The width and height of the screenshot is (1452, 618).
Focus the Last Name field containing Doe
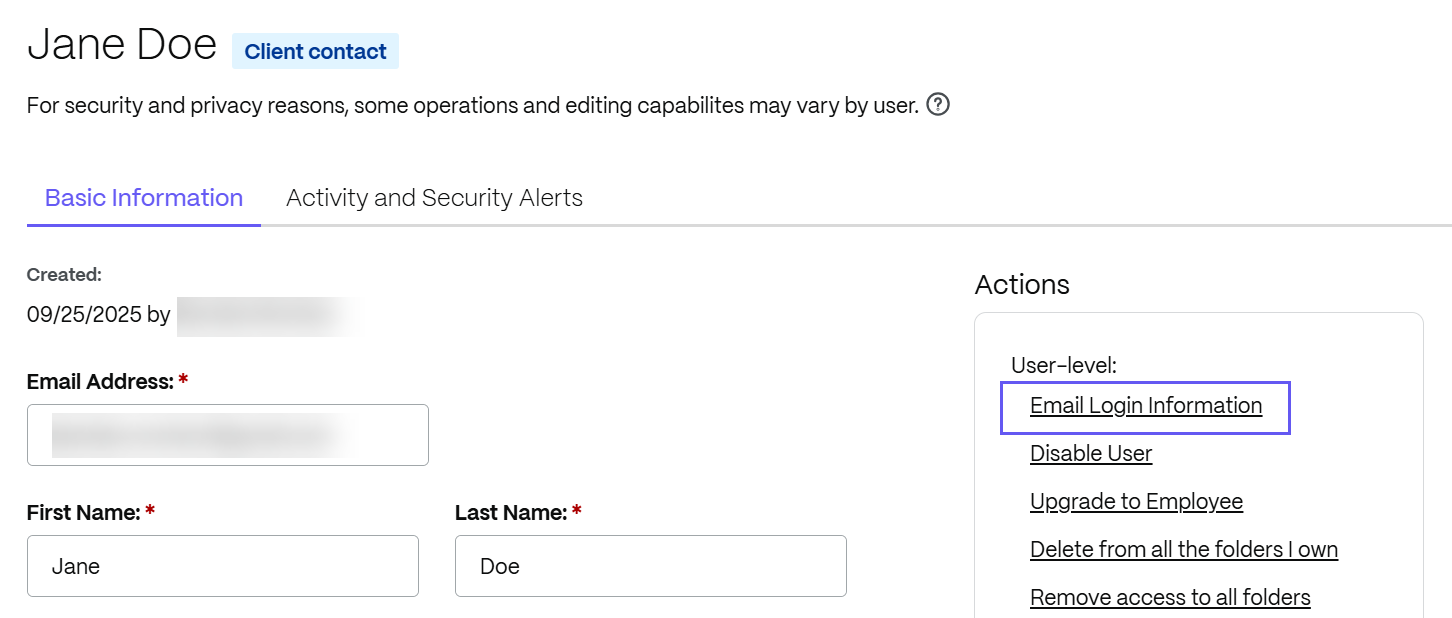pyautogui.click(x=650, y=566)
